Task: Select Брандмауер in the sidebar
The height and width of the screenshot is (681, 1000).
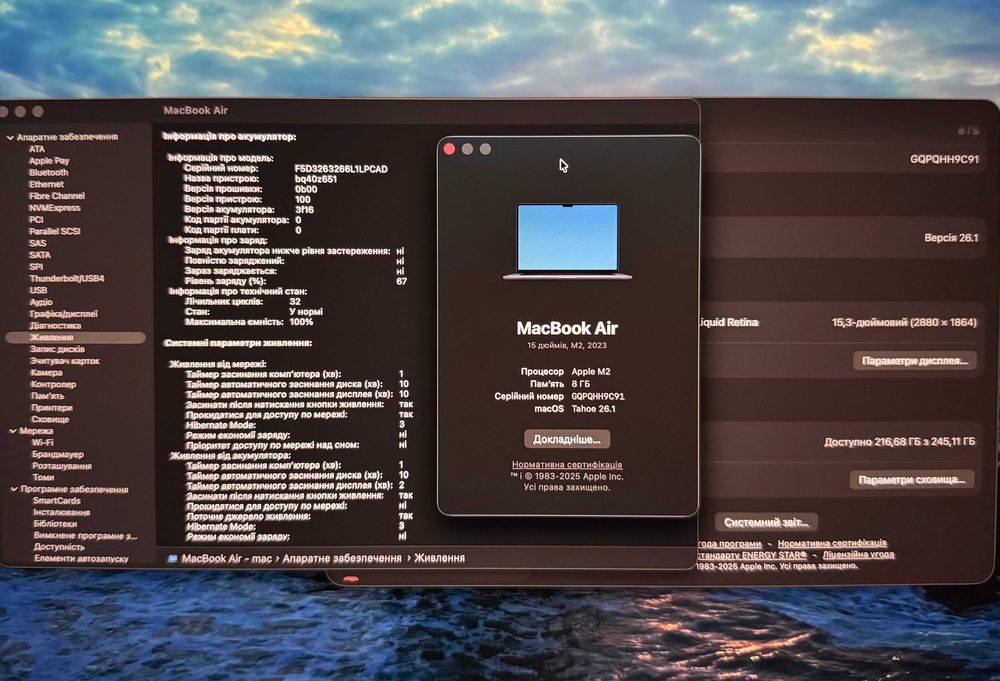Action: point(58,455)
